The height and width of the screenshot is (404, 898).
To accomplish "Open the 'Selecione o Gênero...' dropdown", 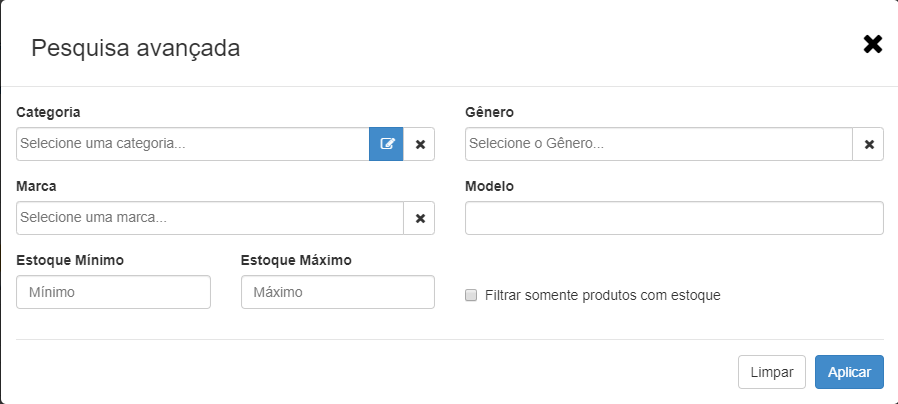I will pos(659,144).
